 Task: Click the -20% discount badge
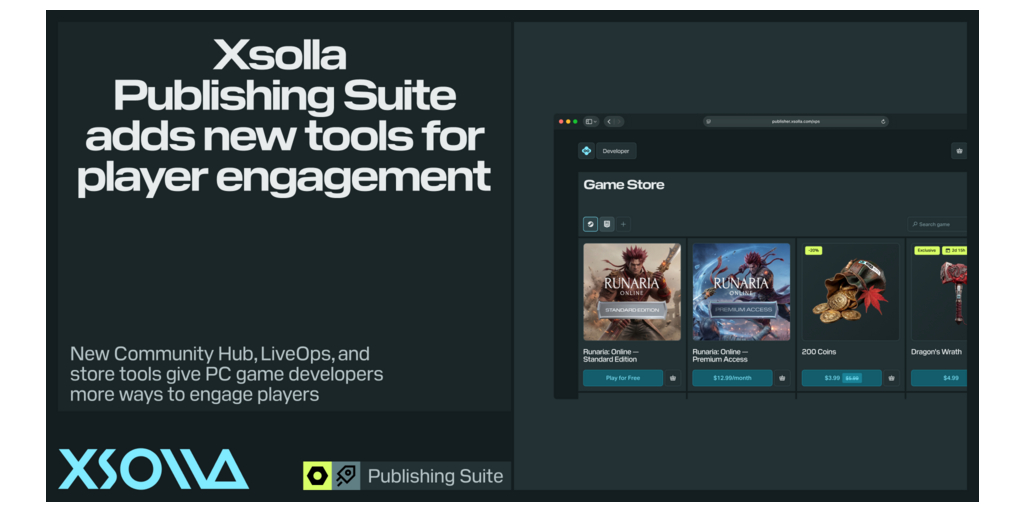click(813, 250)
